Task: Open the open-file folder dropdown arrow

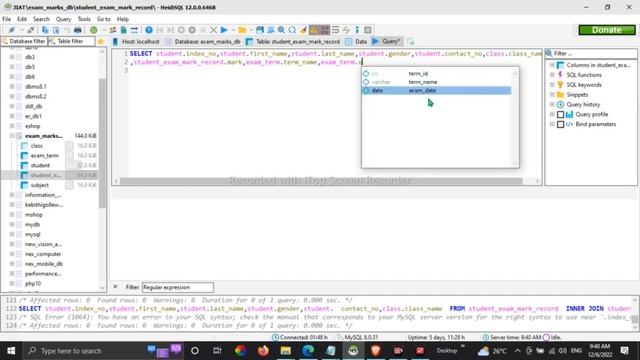Action: click(251, 30)
